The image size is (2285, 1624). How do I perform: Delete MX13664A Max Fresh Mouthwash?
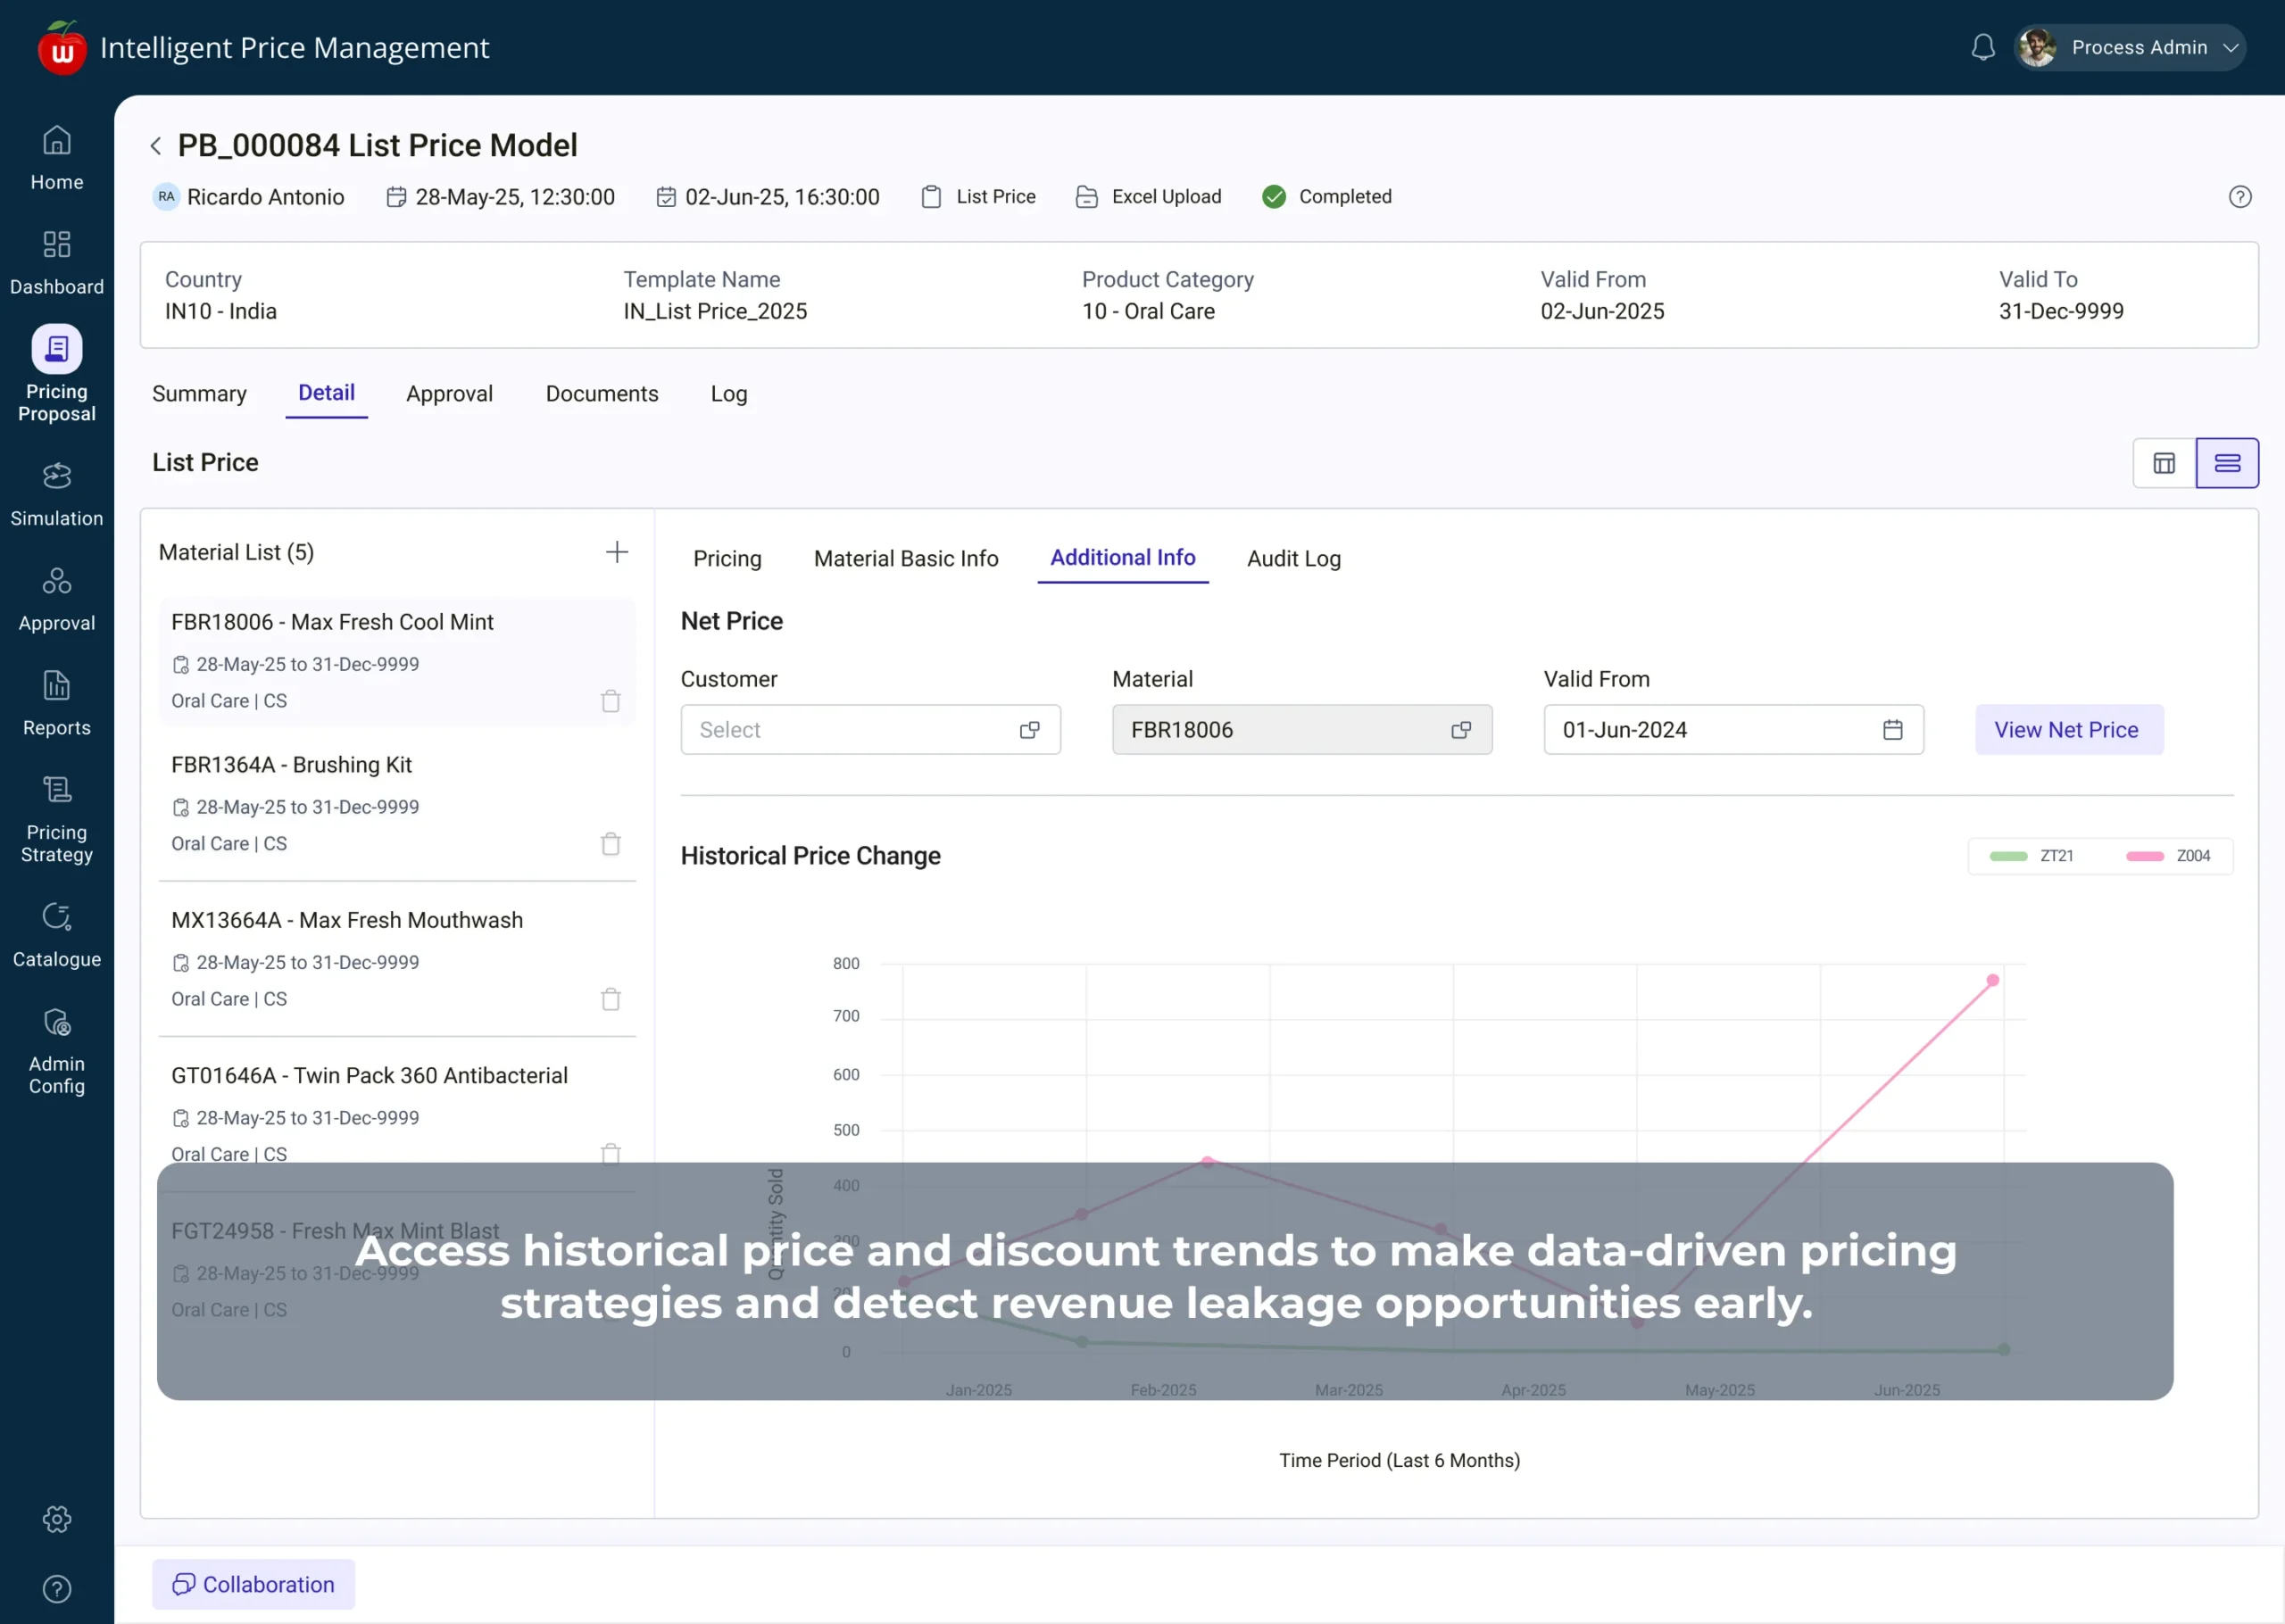coord(610,999)
